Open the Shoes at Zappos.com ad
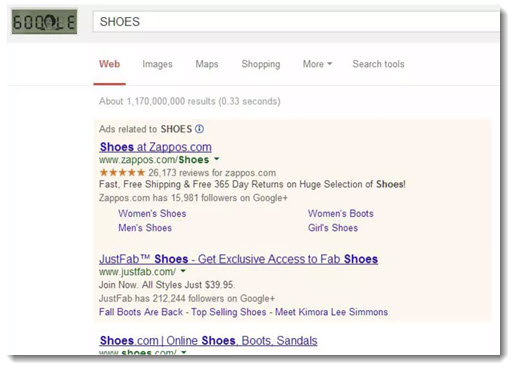This screenshot has height=370, width=515. pos(155,147)
